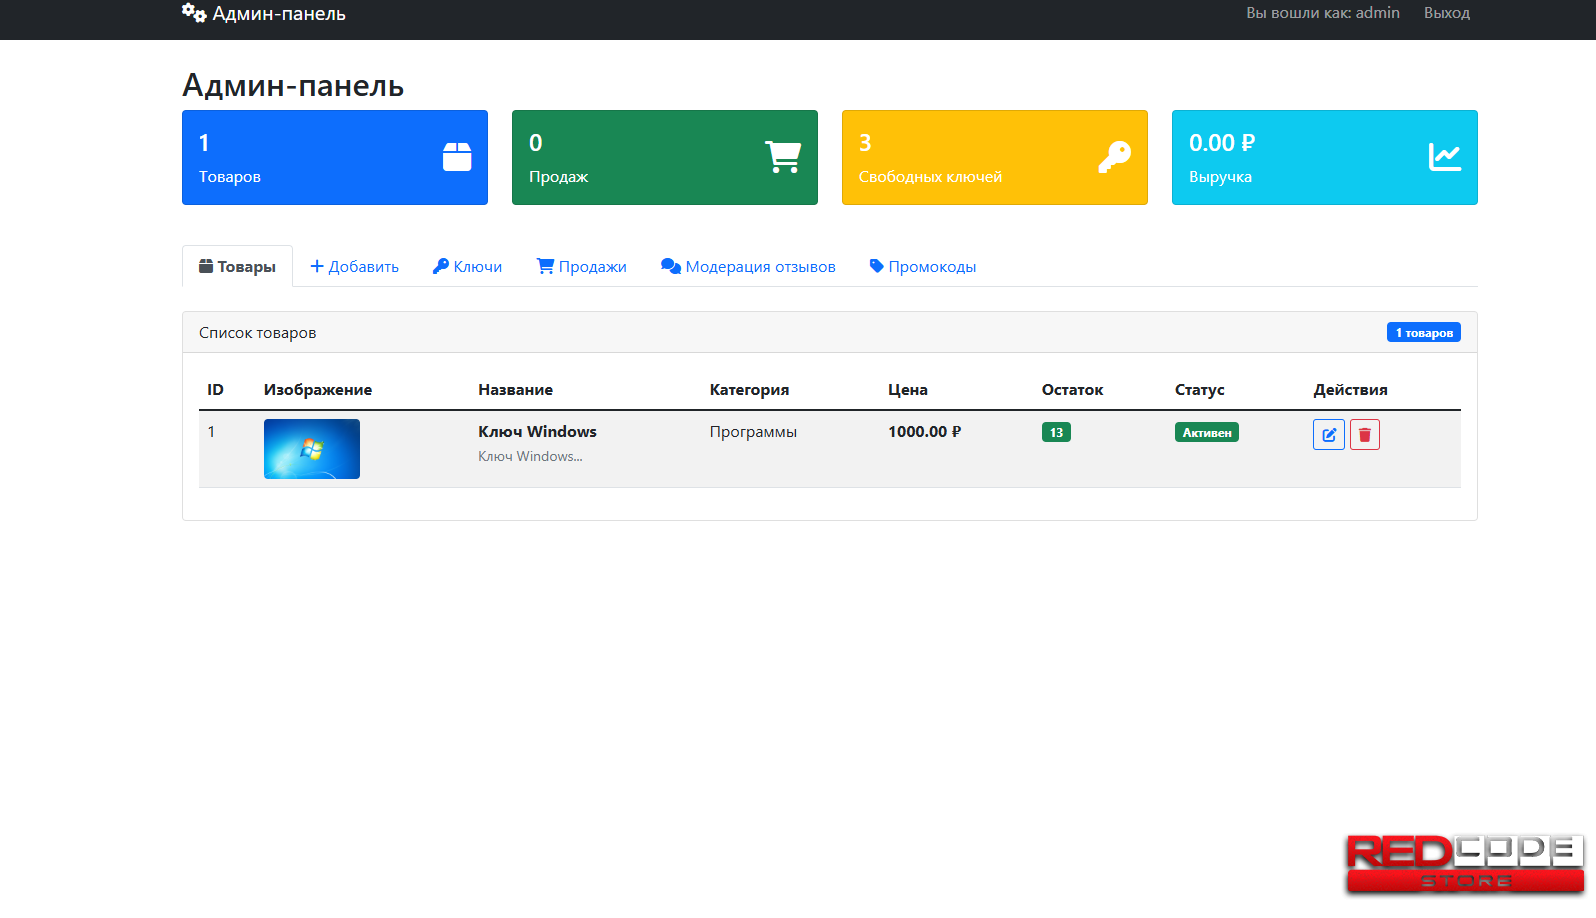Click the shopping cart icon on Продаж card
The image size is (1596, 918).
tap(783, 157)
